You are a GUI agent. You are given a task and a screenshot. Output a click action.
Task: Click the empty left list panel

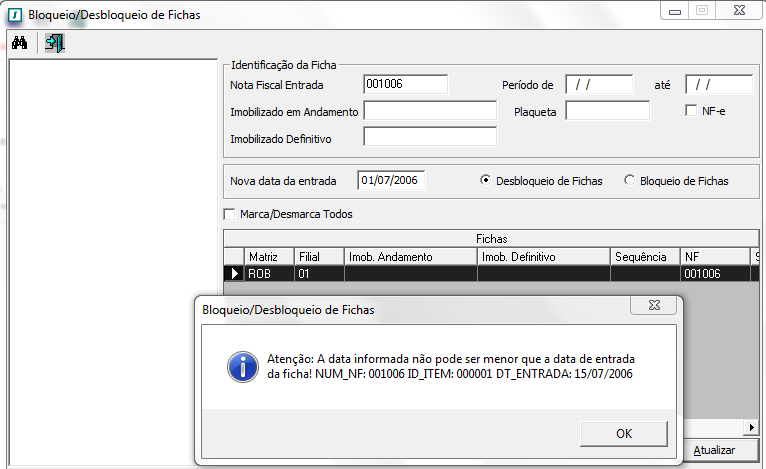pos(113,262)
